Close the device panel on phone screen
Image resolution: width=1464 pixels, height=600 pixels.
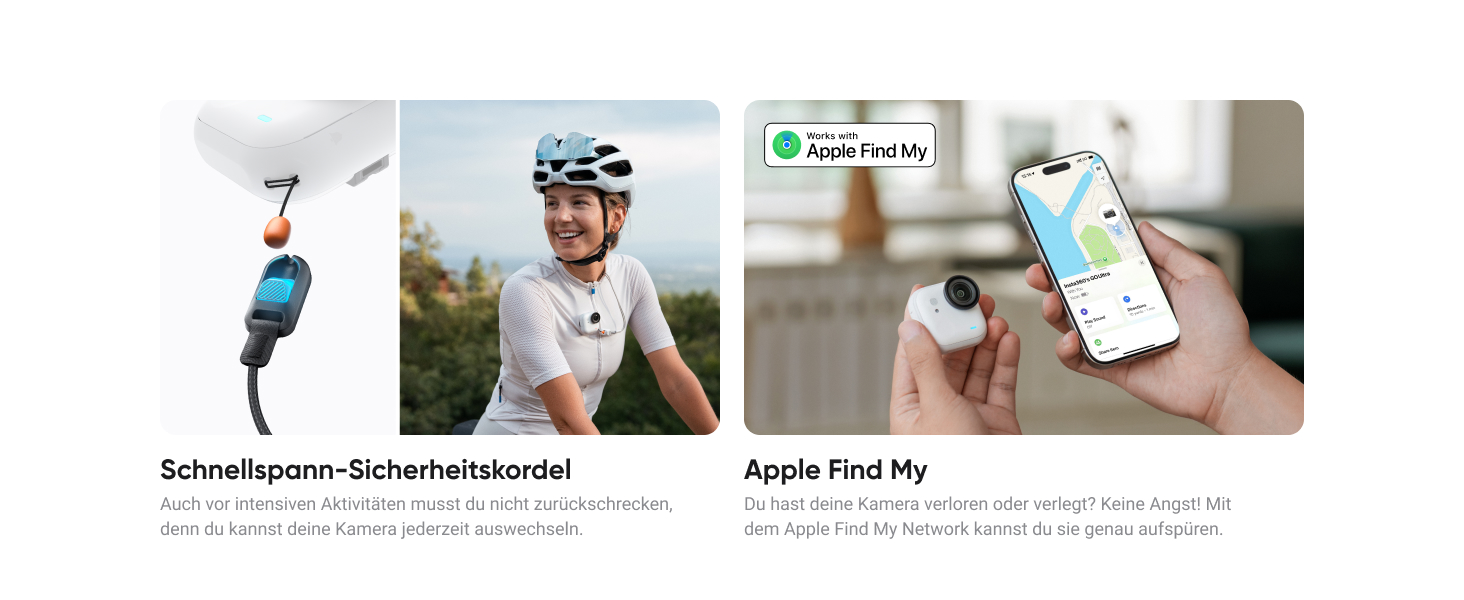(1142, 262)
